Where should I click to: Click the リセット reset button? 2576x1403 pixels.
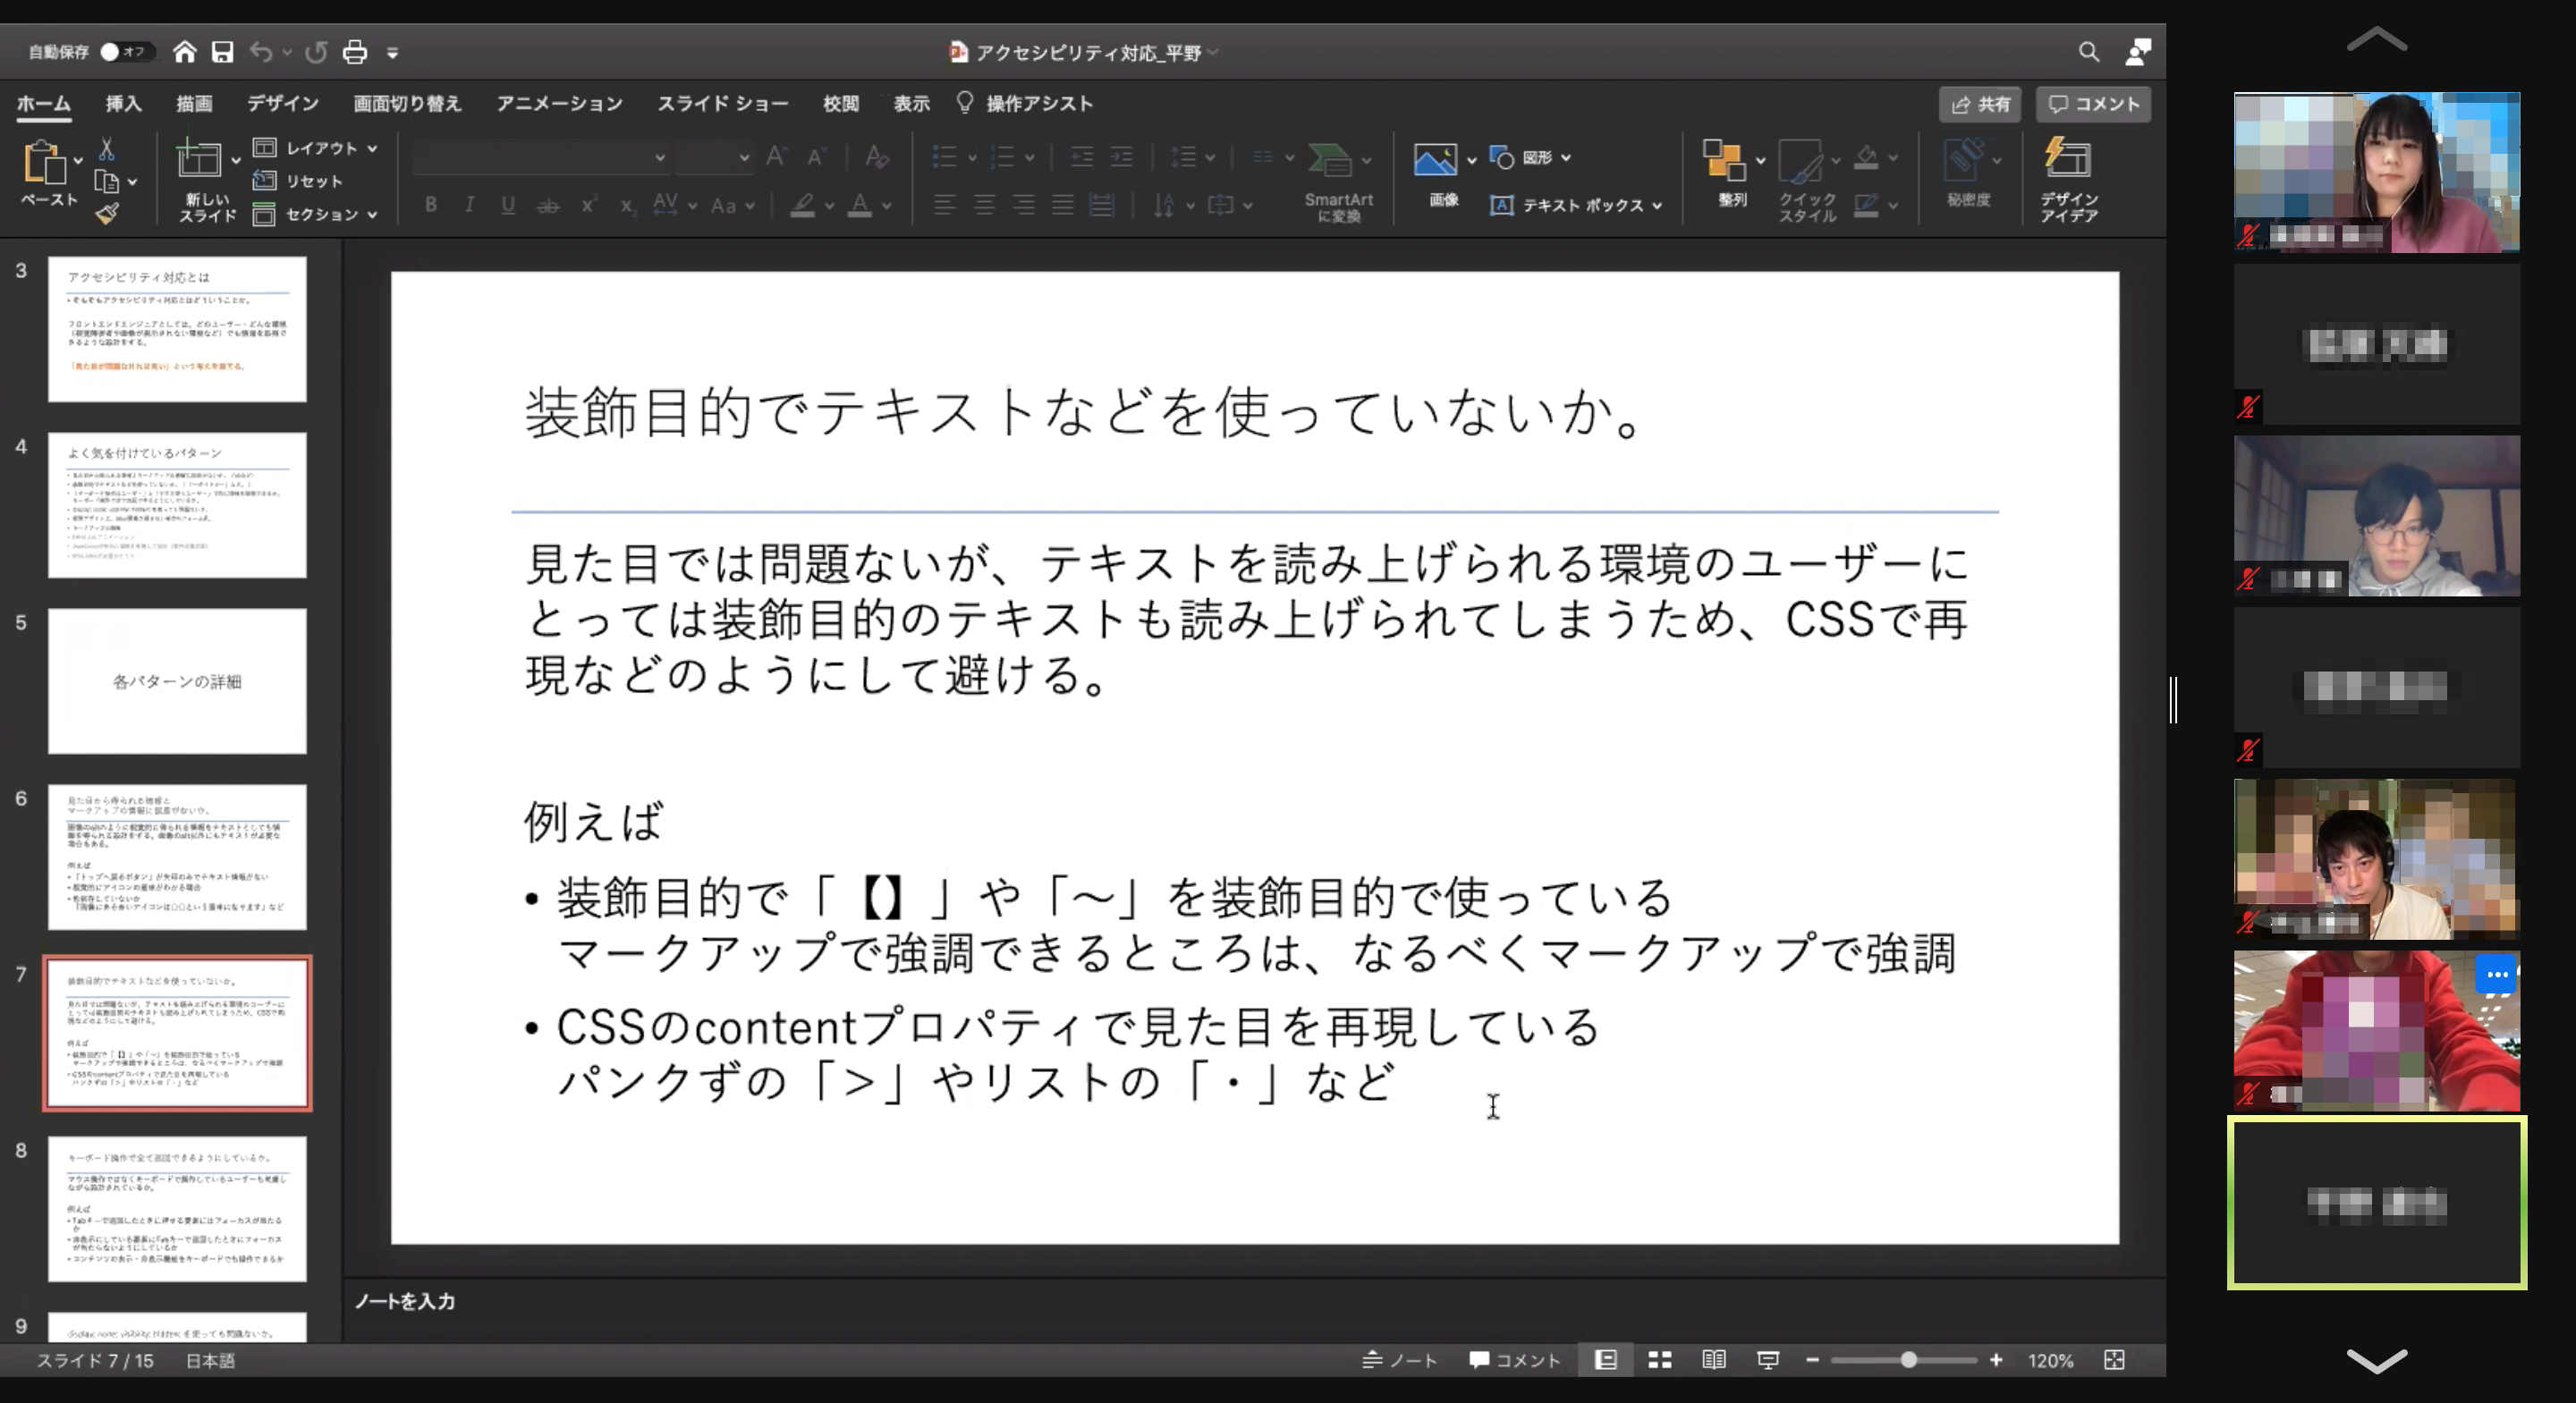298,181
